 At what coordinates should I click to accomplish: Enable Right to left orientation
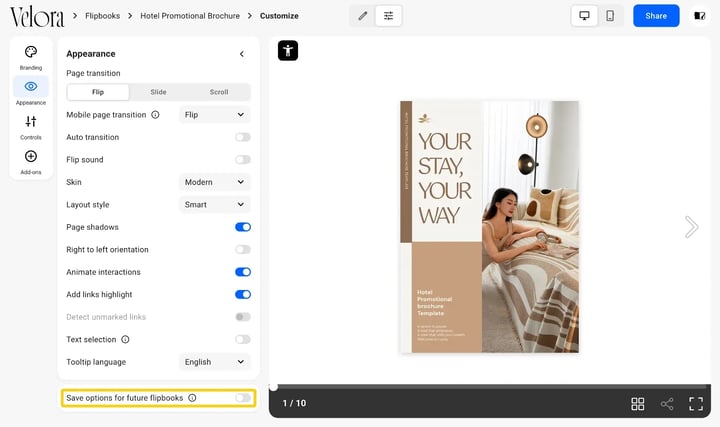(243, 249)
